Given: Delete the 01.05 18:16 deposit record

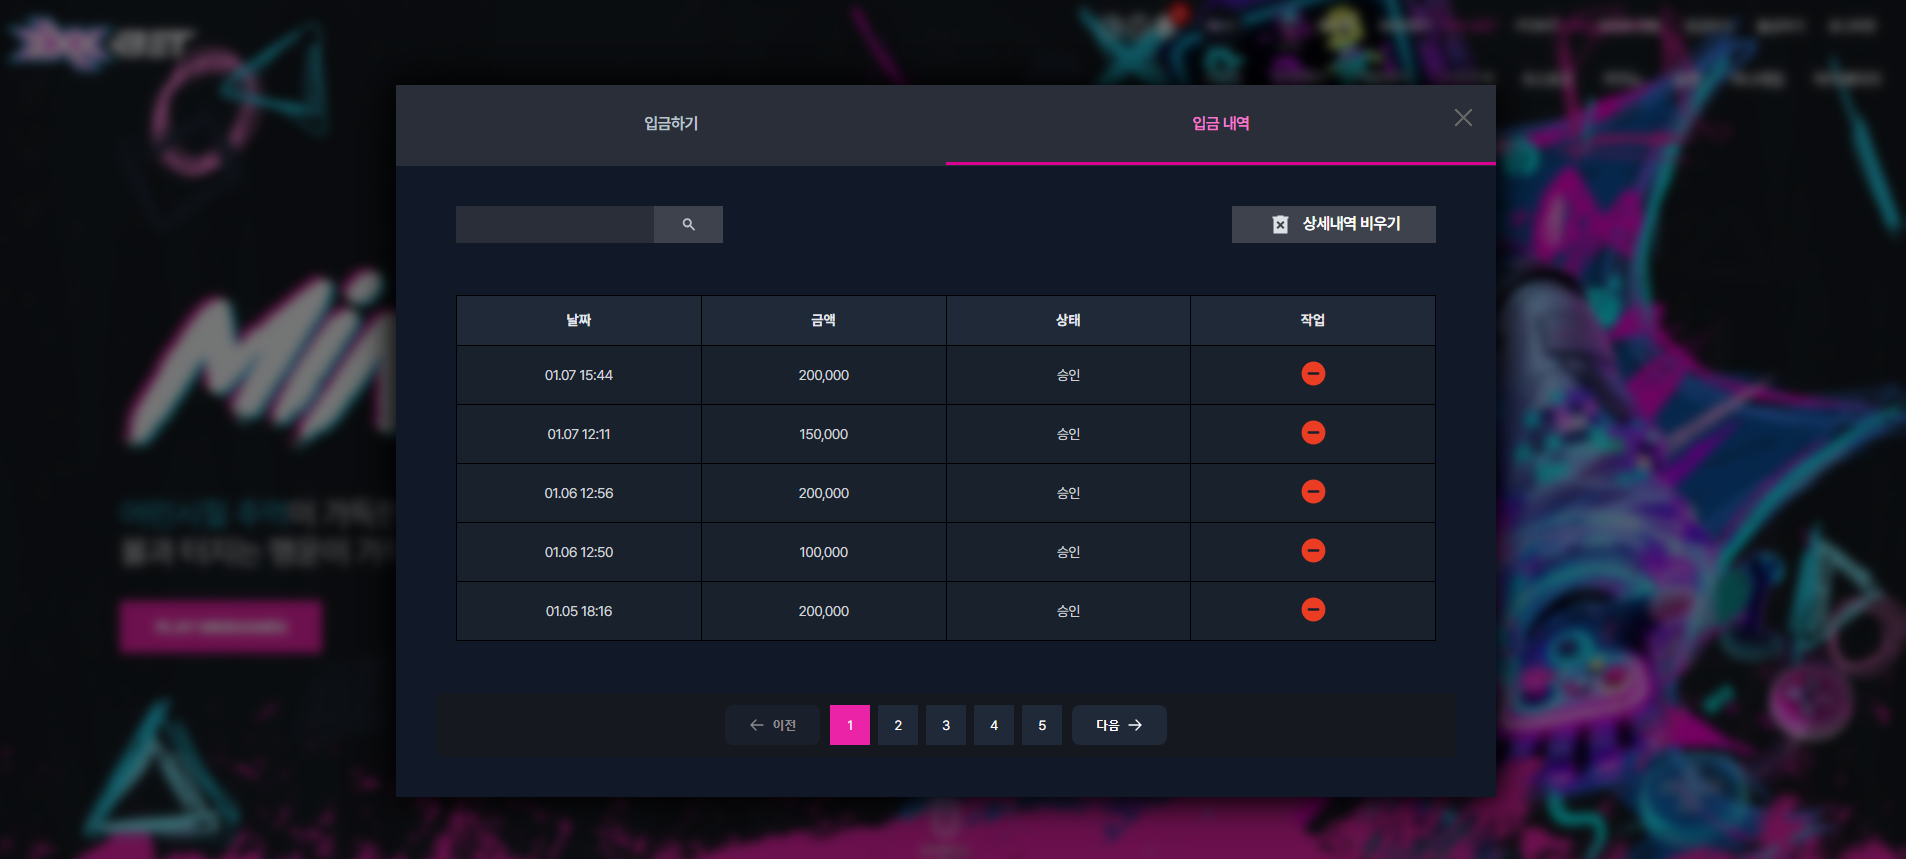Looking at the screenshot, I should (1313, 610).
